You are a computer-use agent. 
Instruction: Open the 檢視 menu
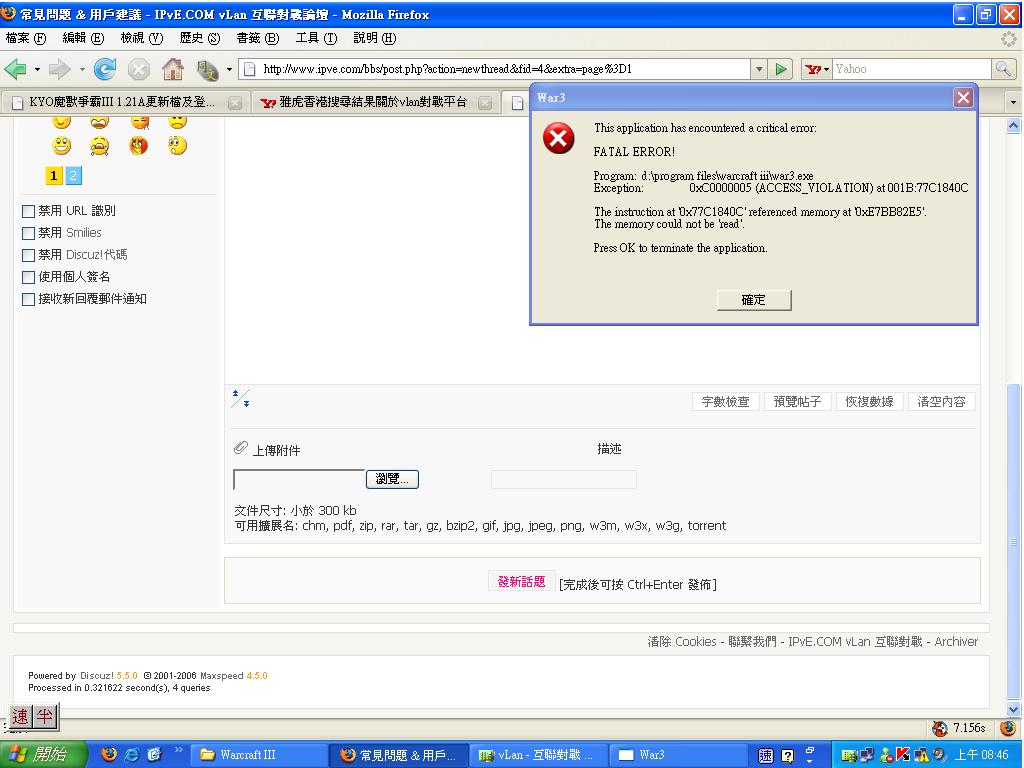[x=142, y=38]
